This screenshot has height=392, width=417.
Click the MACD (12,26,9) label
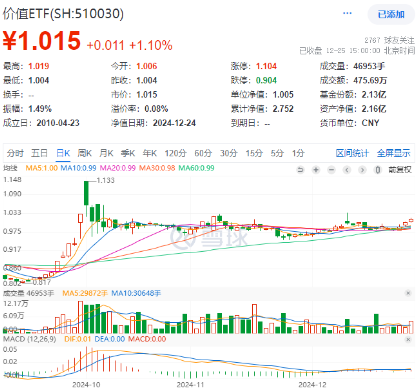pos(30,339)
